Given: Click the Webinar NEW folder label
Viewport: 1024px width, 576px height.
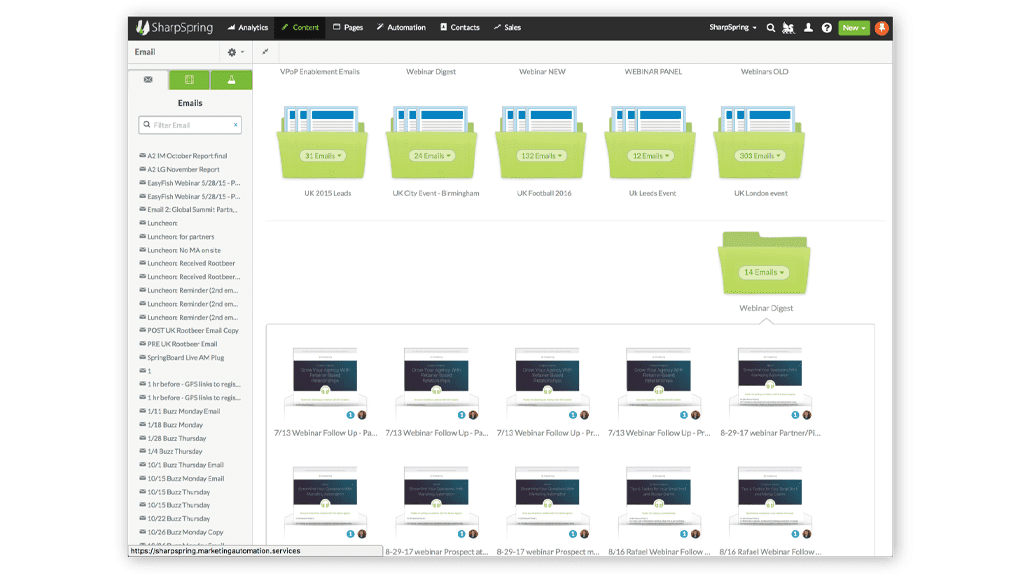Looking at the screenshot, I should click(x=542, y=72).
